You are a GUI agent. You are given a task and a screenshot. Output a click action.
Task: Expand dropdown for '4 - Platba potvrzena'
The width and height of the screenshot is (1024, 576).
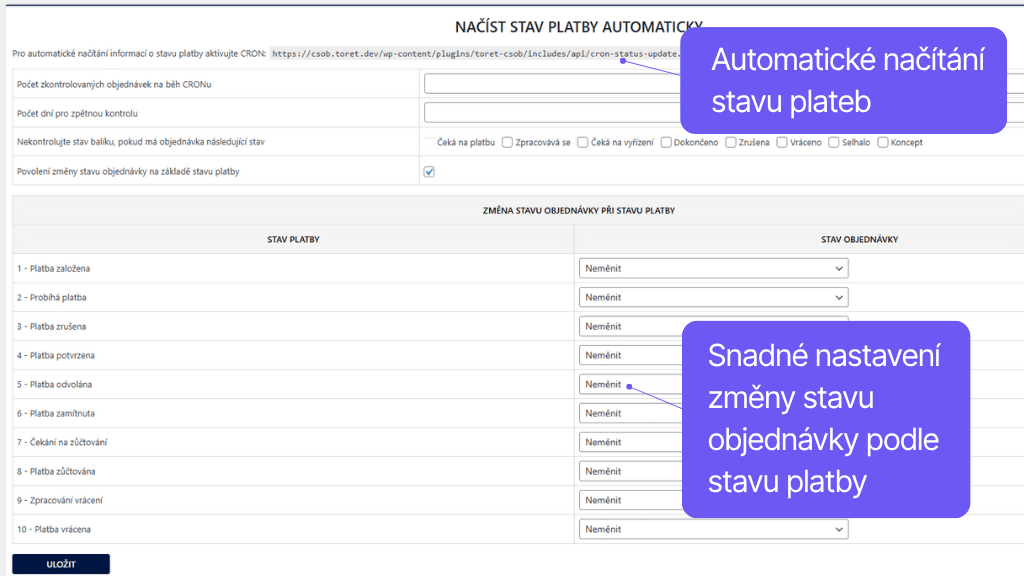pyautogui.click(x=631, y=355)
